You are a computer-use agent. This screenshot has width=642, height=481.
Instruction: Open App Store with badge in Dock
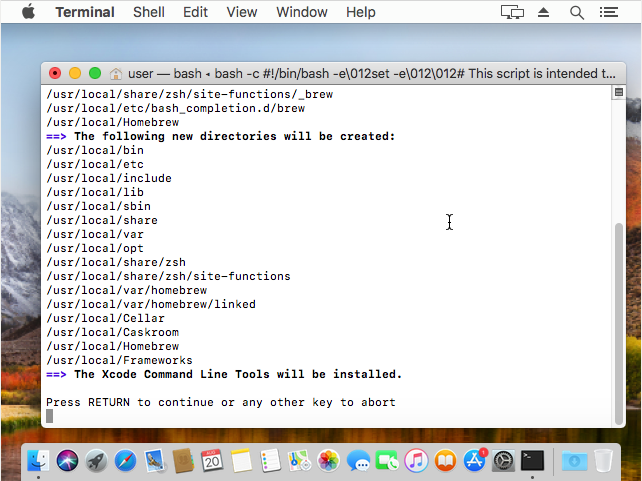point(474,460)
